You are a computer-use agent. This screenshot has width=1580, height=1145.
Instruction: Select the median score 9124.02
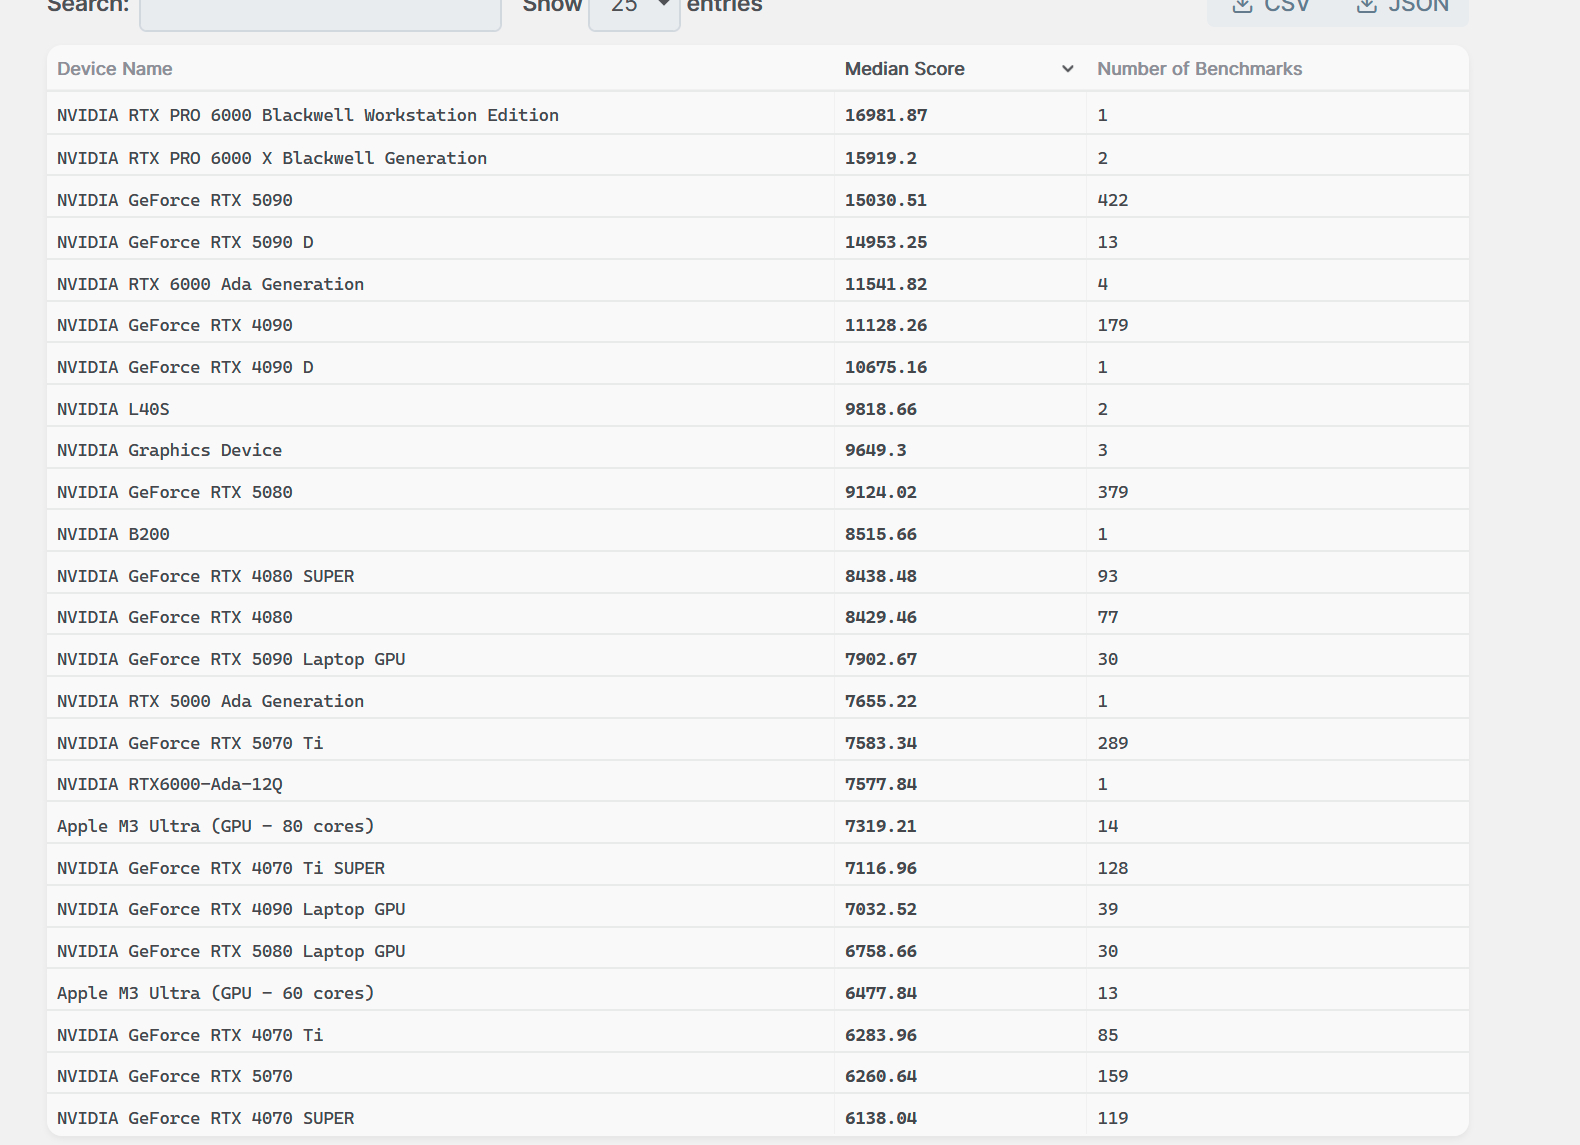pos(881,492)
